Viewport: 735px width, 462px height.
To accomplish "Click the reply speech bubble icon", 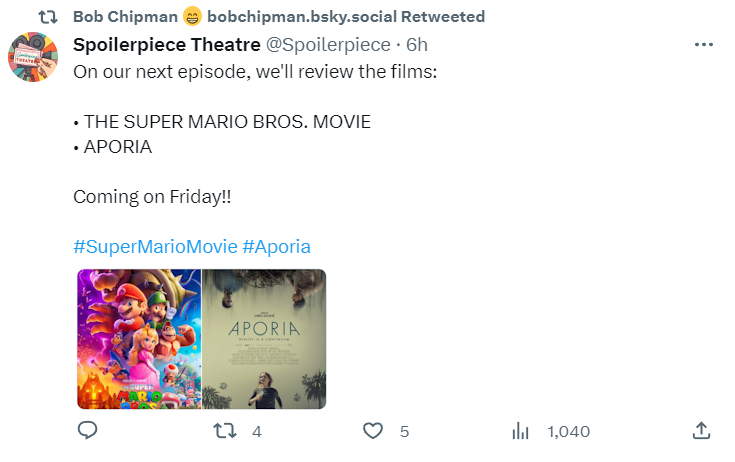I will [87, 430].
